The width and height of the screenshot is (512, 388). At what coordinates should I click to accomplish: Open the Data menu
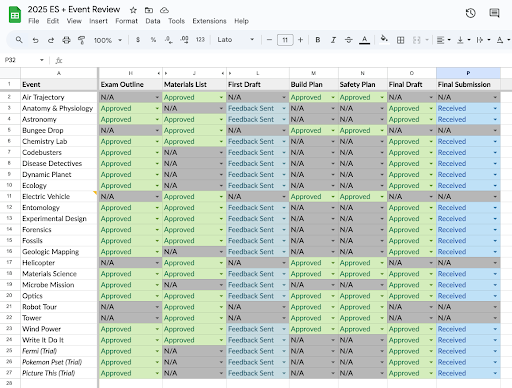[x=153, y=21]
